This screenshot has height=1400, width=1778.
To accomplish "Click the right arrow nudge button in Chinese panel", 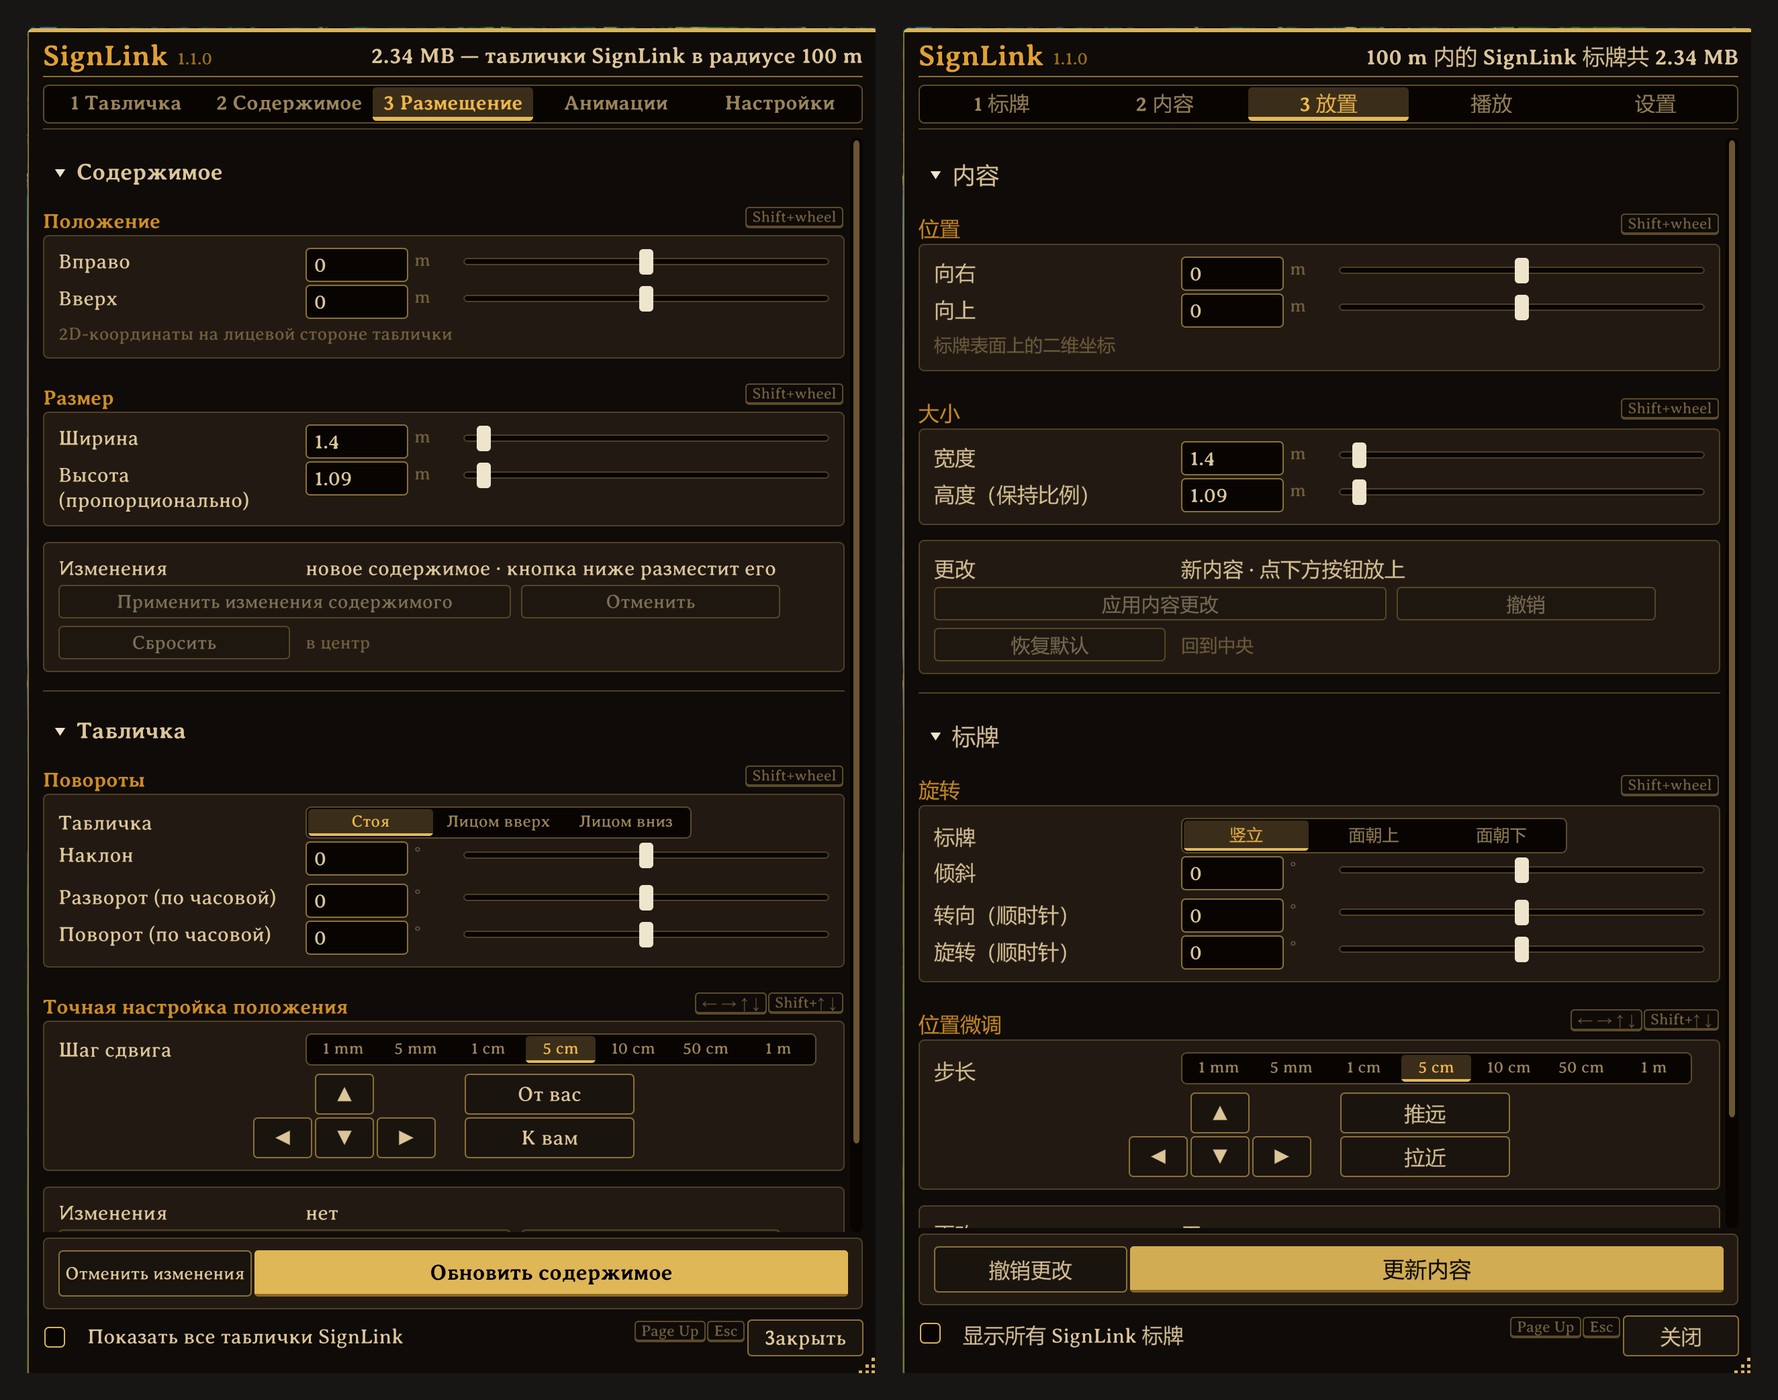I will [1281, 1156].
